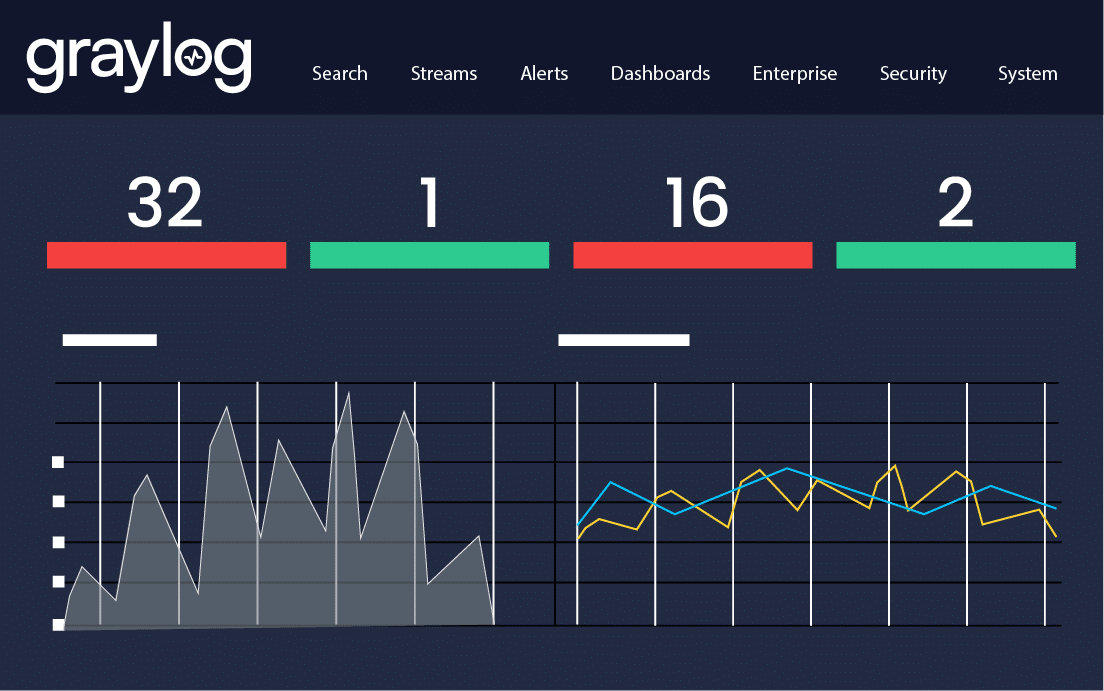The width and height of the screenshot is (1104, 691).
Task: Open the Alerts section
Action: (544, 74)
